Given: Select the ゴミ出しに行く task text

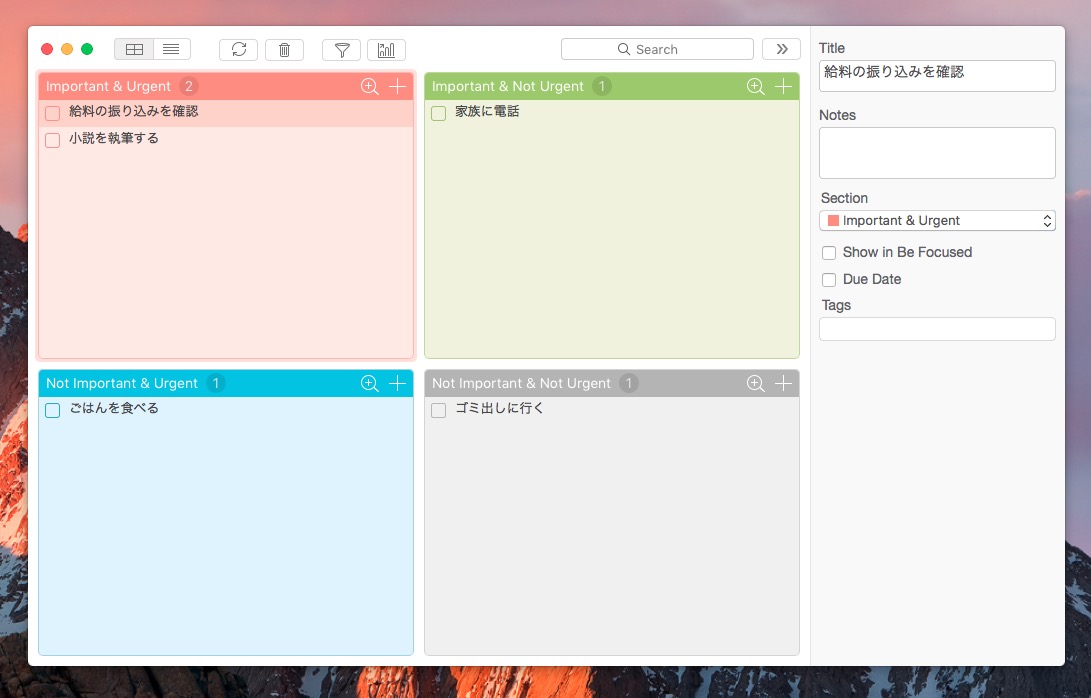Looking at the screenshot, I should (500, 409).
